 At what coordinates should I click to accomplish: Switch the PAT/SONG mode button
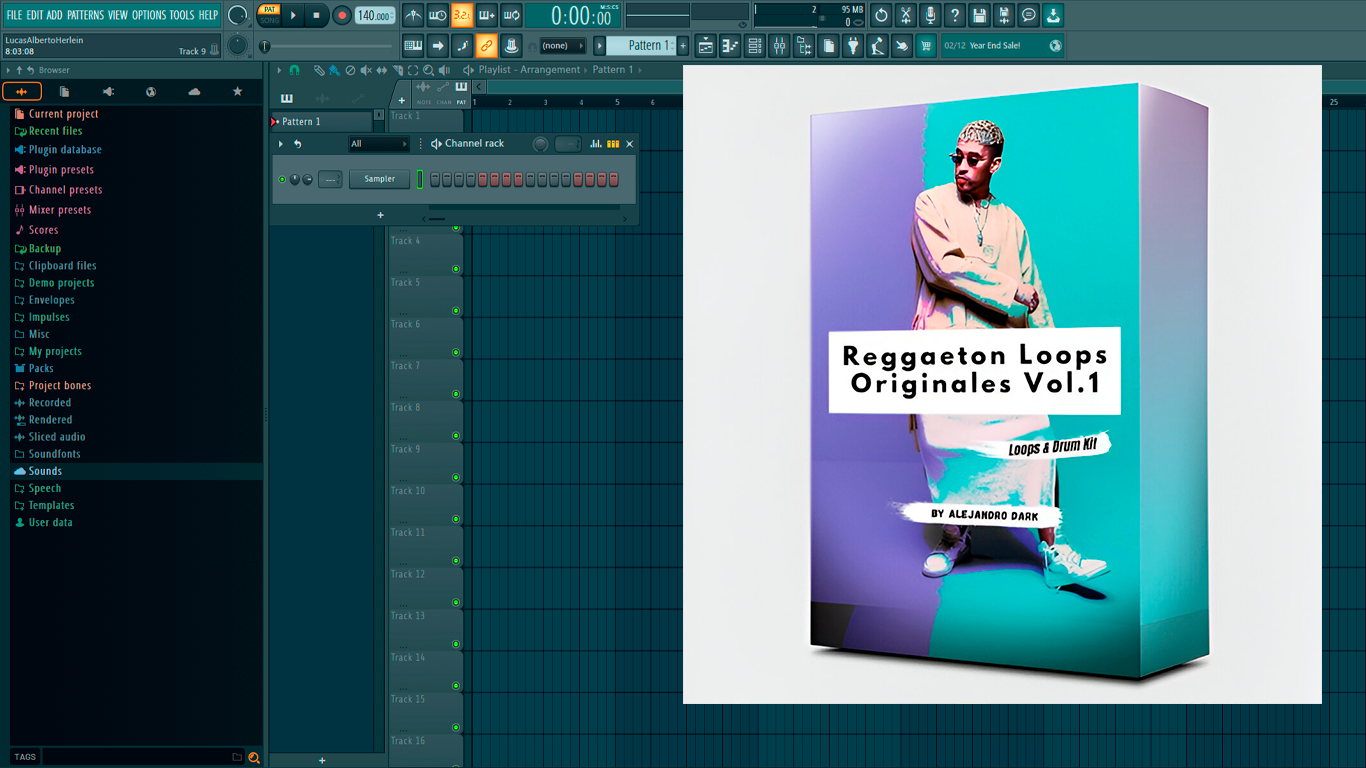point(269,15)
